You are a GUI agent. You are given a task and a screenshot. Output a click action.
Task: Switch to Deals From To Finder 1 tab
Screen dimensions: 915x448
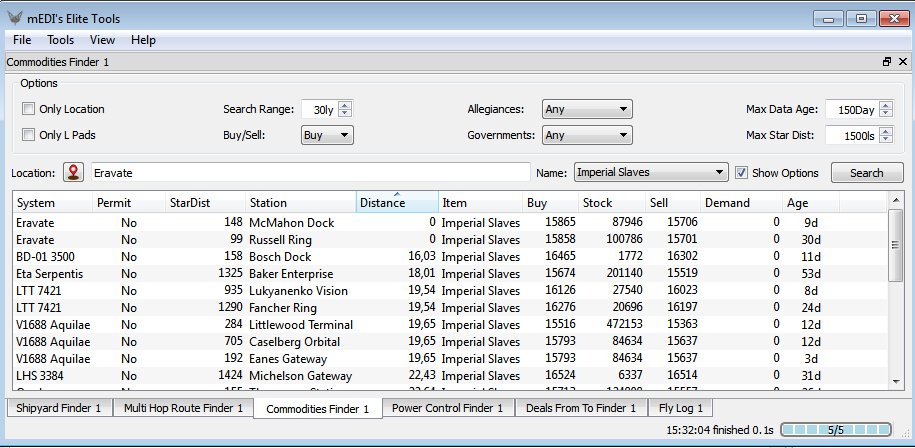[x=581, y=408]
